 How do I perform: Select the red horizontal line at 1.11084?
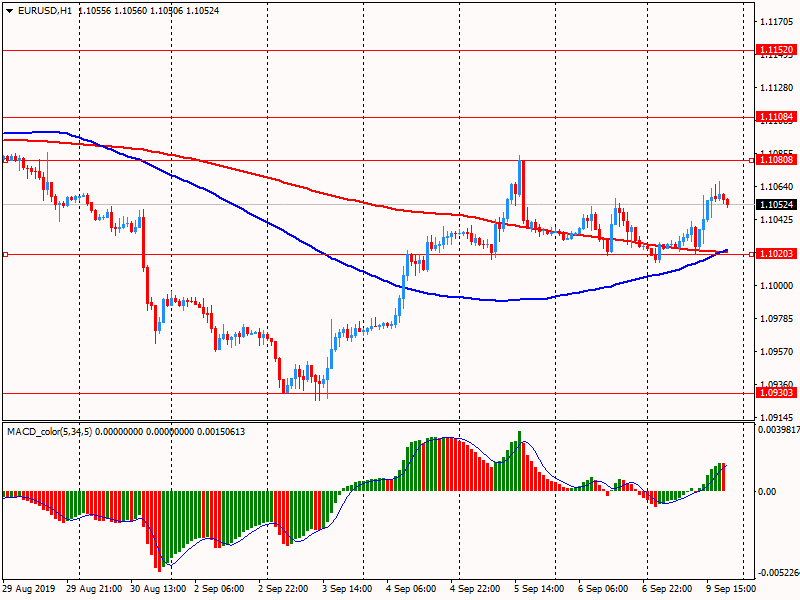[x=378, y=117]
